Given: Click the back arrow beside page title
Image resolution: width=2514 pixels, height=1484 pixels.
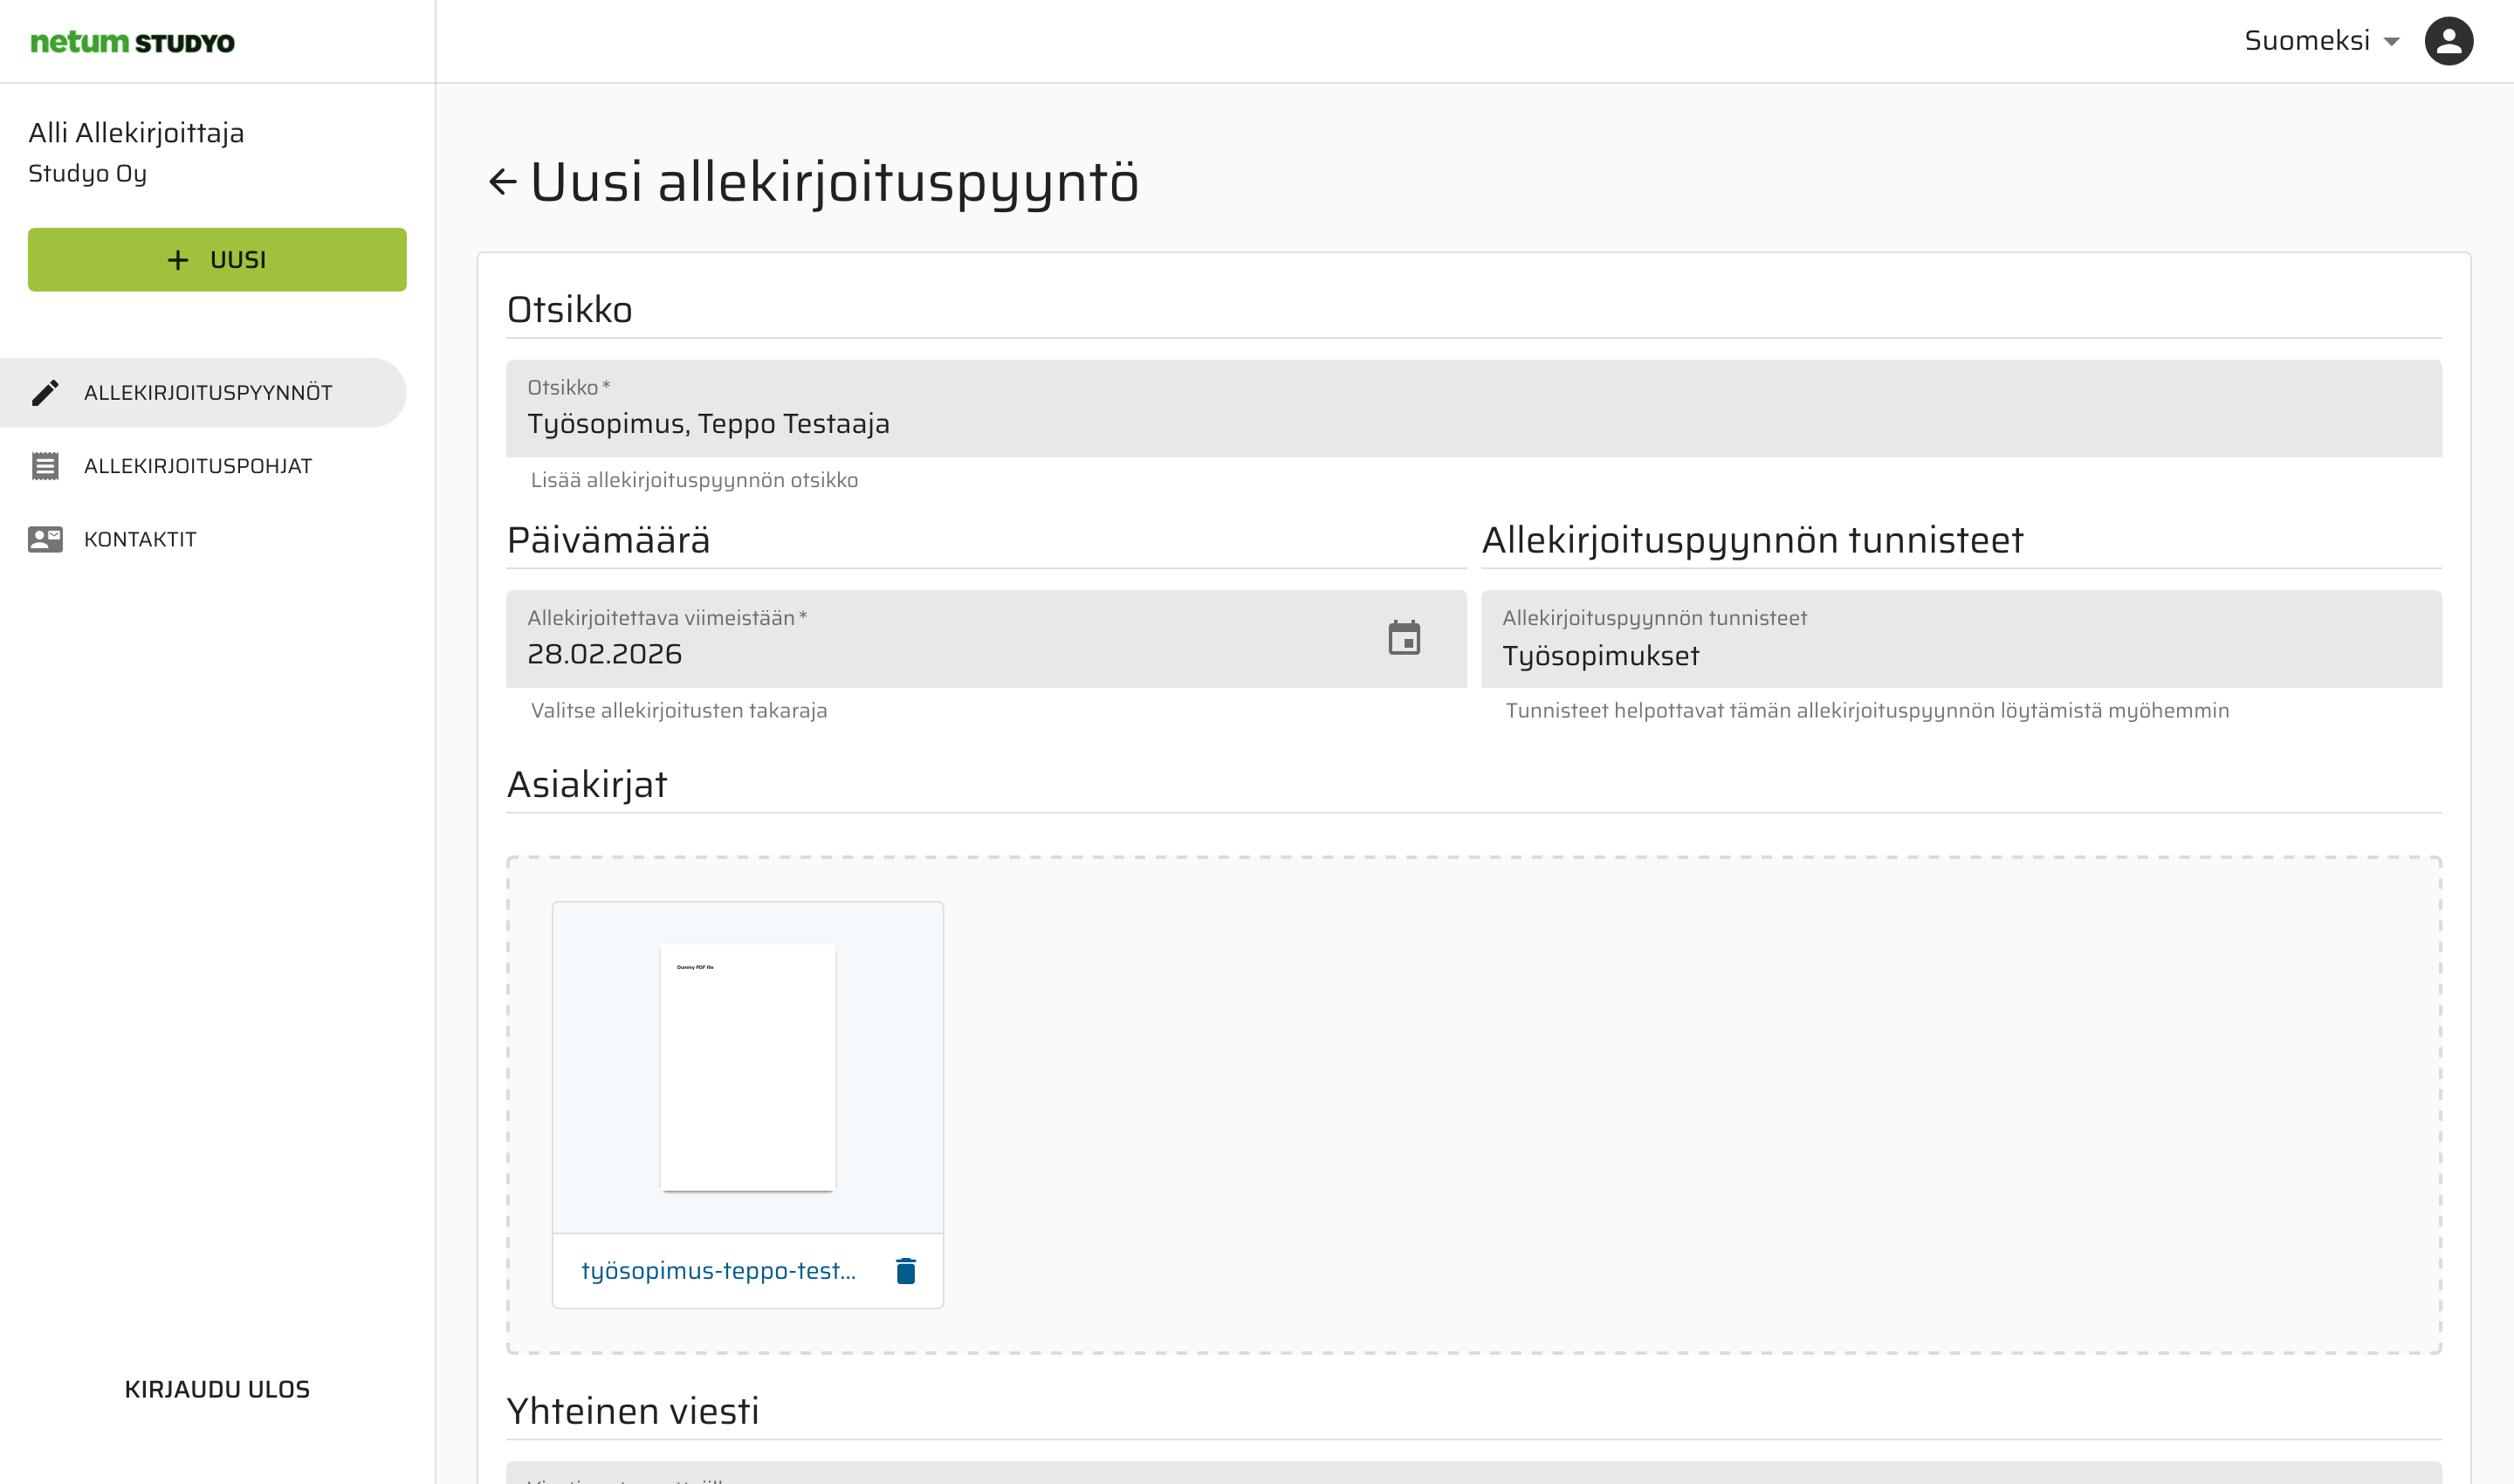Looking at the screenshot, I should pyautogui.click(x=502, y=182).
